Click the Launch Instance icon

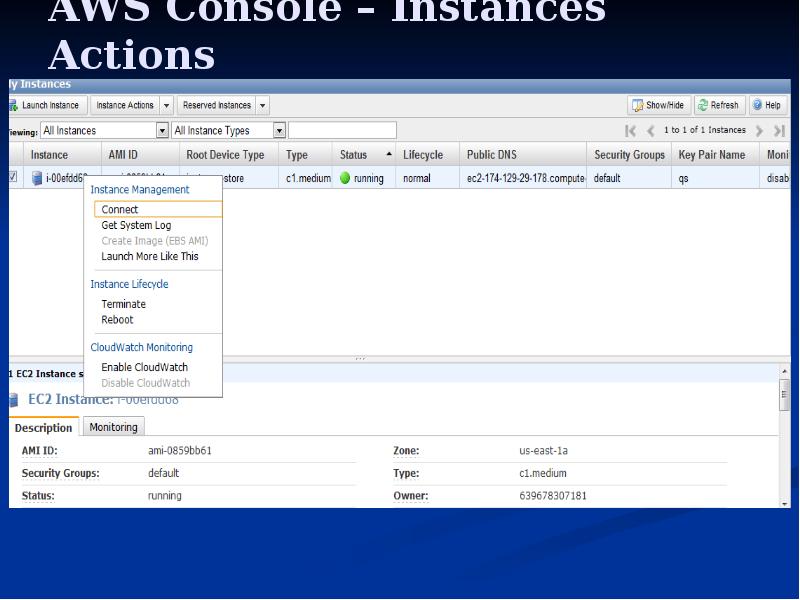click(12, 105)
